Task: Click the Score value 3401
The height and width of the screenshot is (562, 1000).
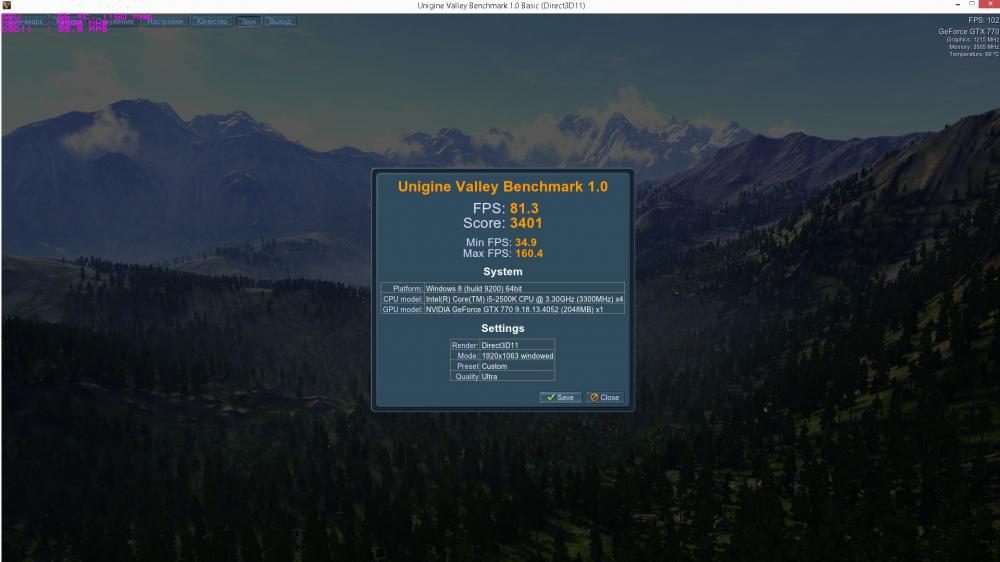Action: (x=526, y=223)
